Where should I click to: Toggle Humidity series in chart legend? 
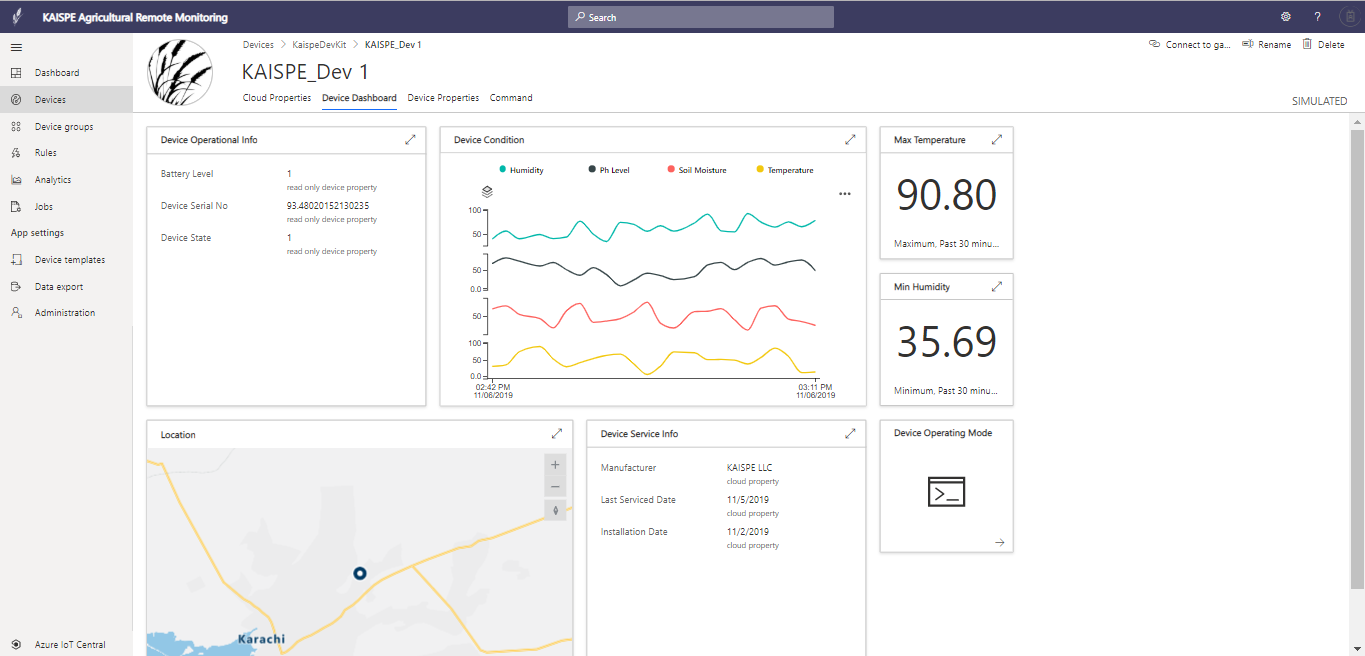[521, 170]
